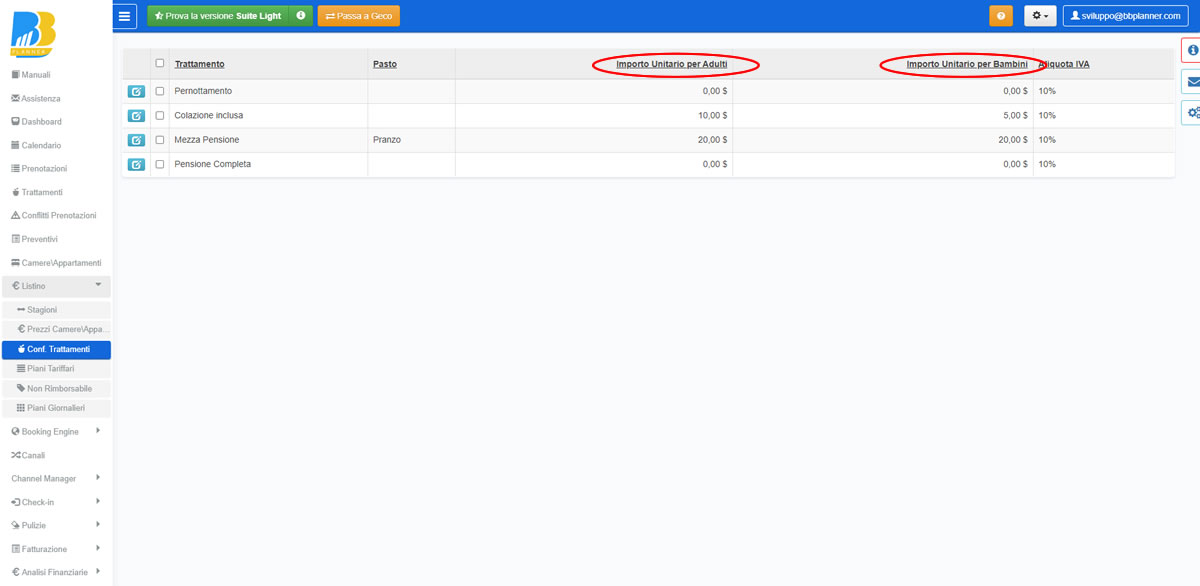This screenshot has height=586, width=1200.
Task: Toggle the select-all checkbox in table header
Action: pos(160,63)
